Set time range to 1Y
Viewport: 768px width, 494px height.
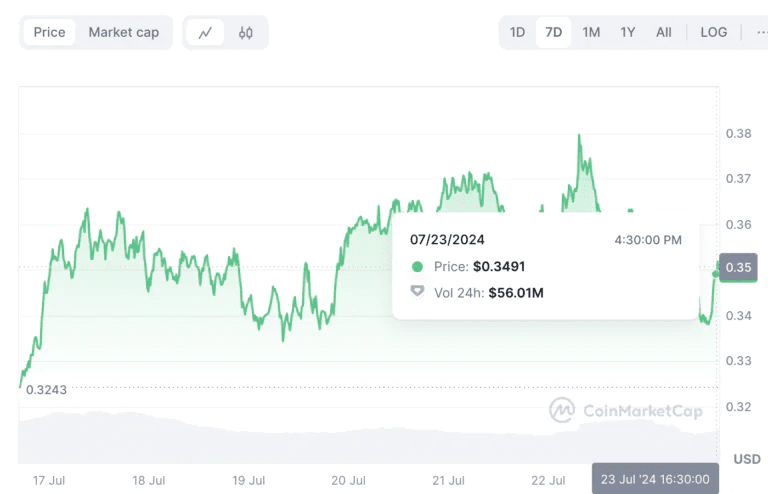[x=627, y=32]
